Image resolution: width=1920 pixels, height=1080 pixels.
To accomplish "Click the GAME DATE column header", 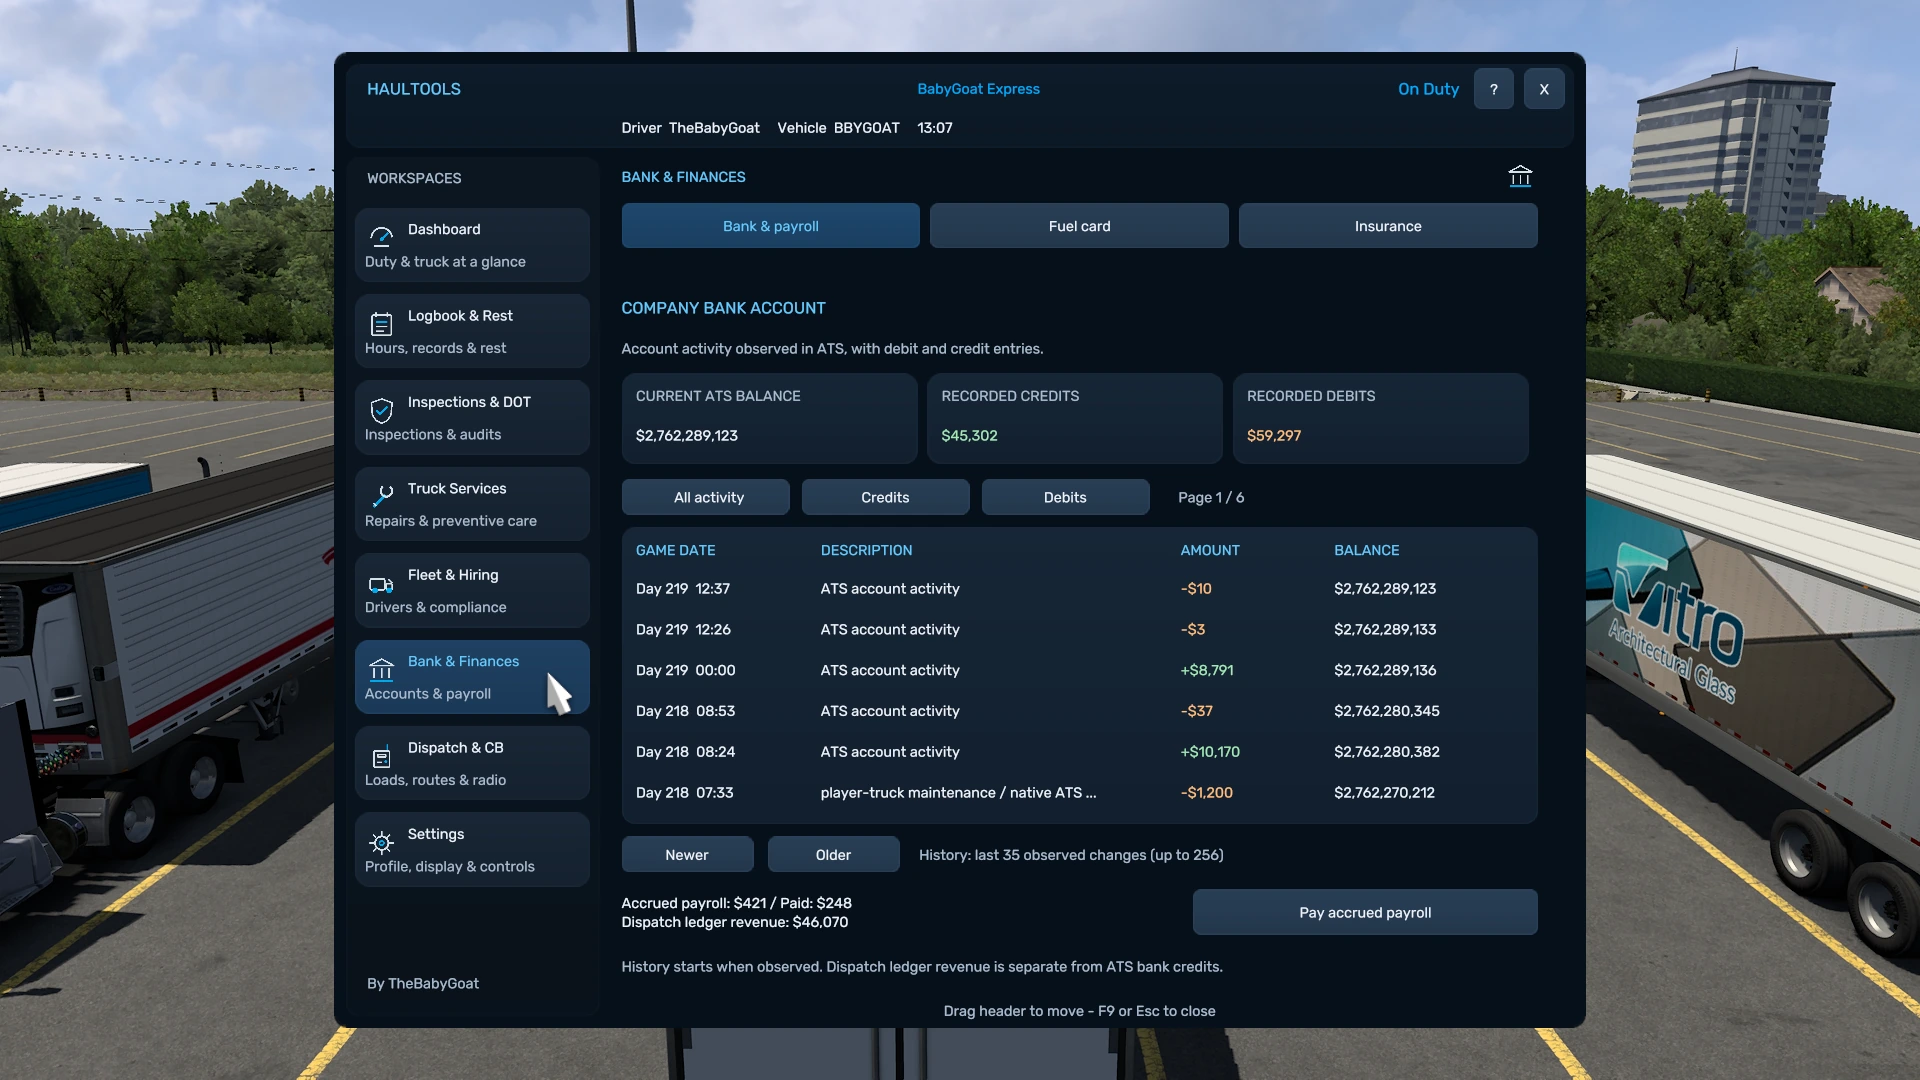I will (x=675, y=550).
